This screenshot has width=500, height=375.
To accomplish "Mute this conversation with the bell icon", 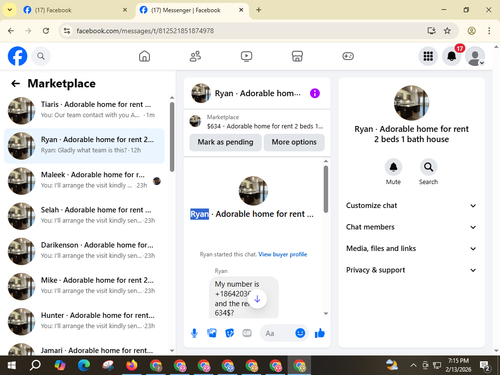I will [x=393, y=167].
